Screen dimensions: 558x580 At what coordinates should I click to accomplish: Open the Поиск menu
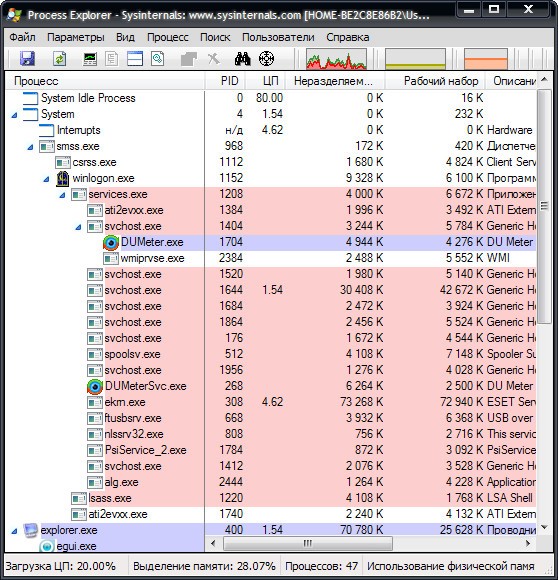215,37
